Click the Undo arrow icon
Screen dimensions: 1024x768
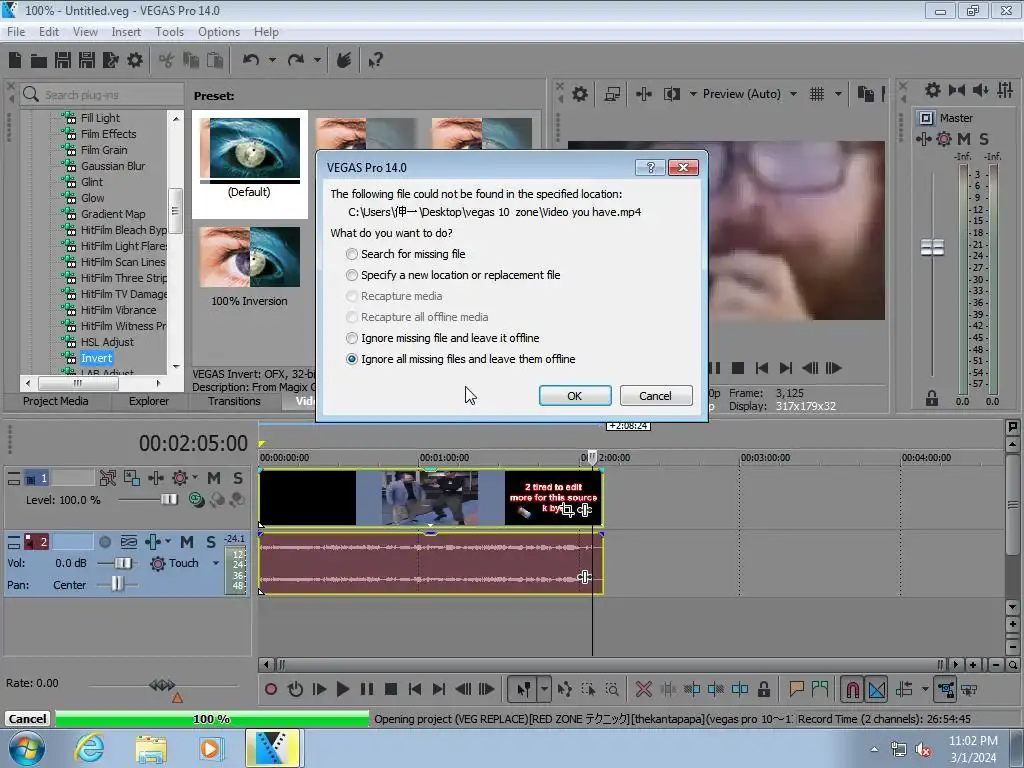pos(251,60)
